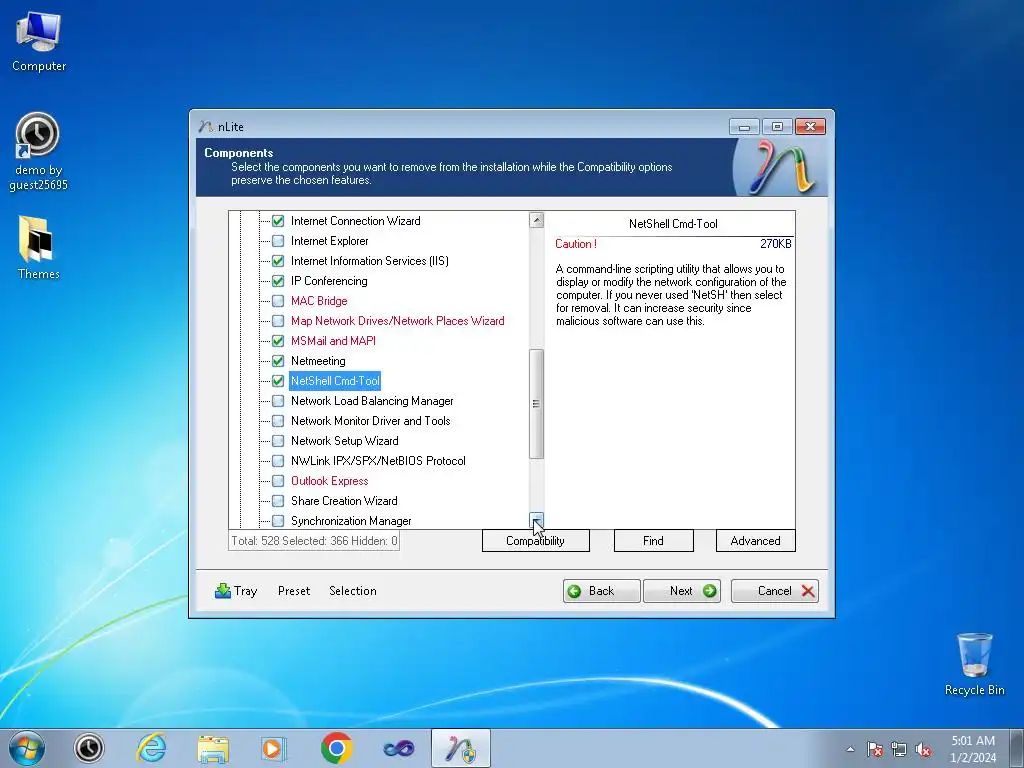Open the Selection menu
1024x768 pixels.
[353, 591]
